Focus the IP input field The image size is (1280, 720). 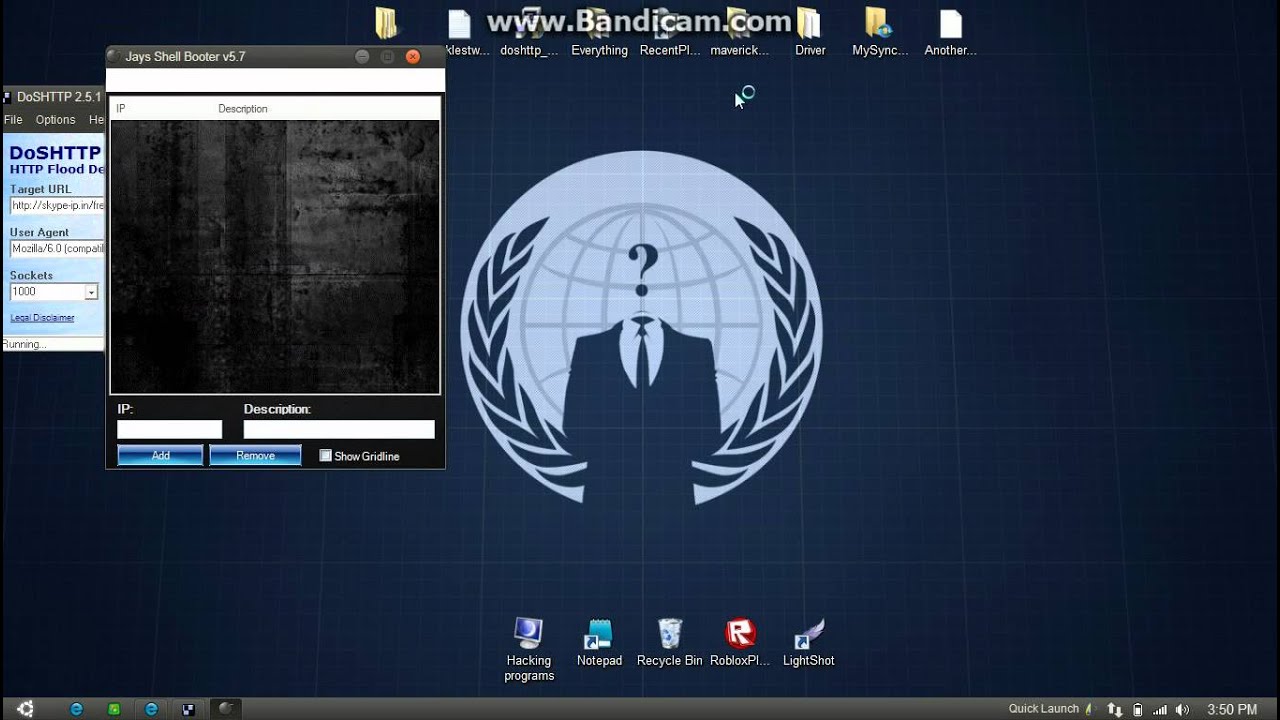click(x=169, y=429)
